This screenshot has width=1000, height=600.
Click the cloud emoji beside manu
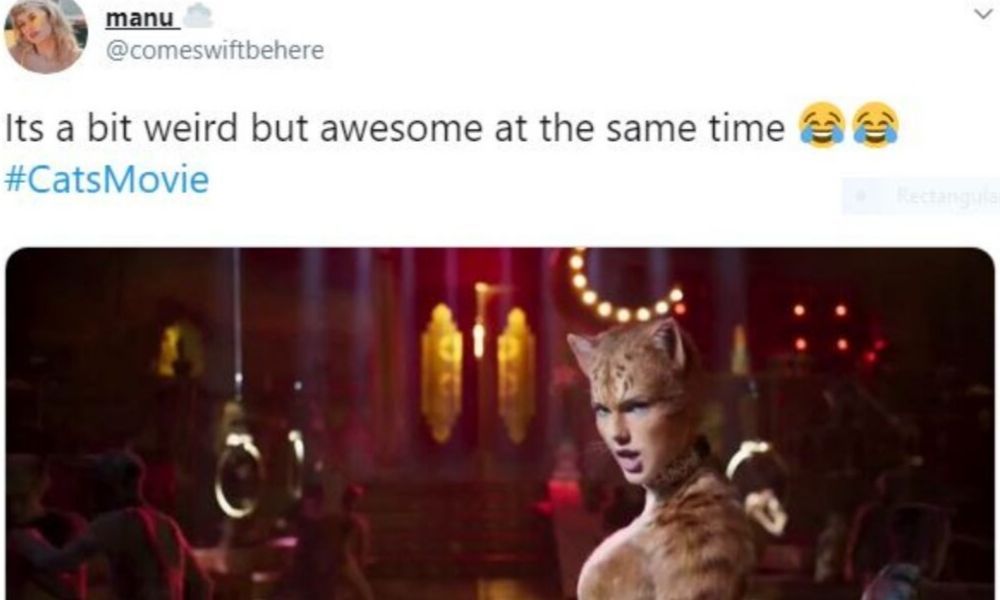point(198,17)
